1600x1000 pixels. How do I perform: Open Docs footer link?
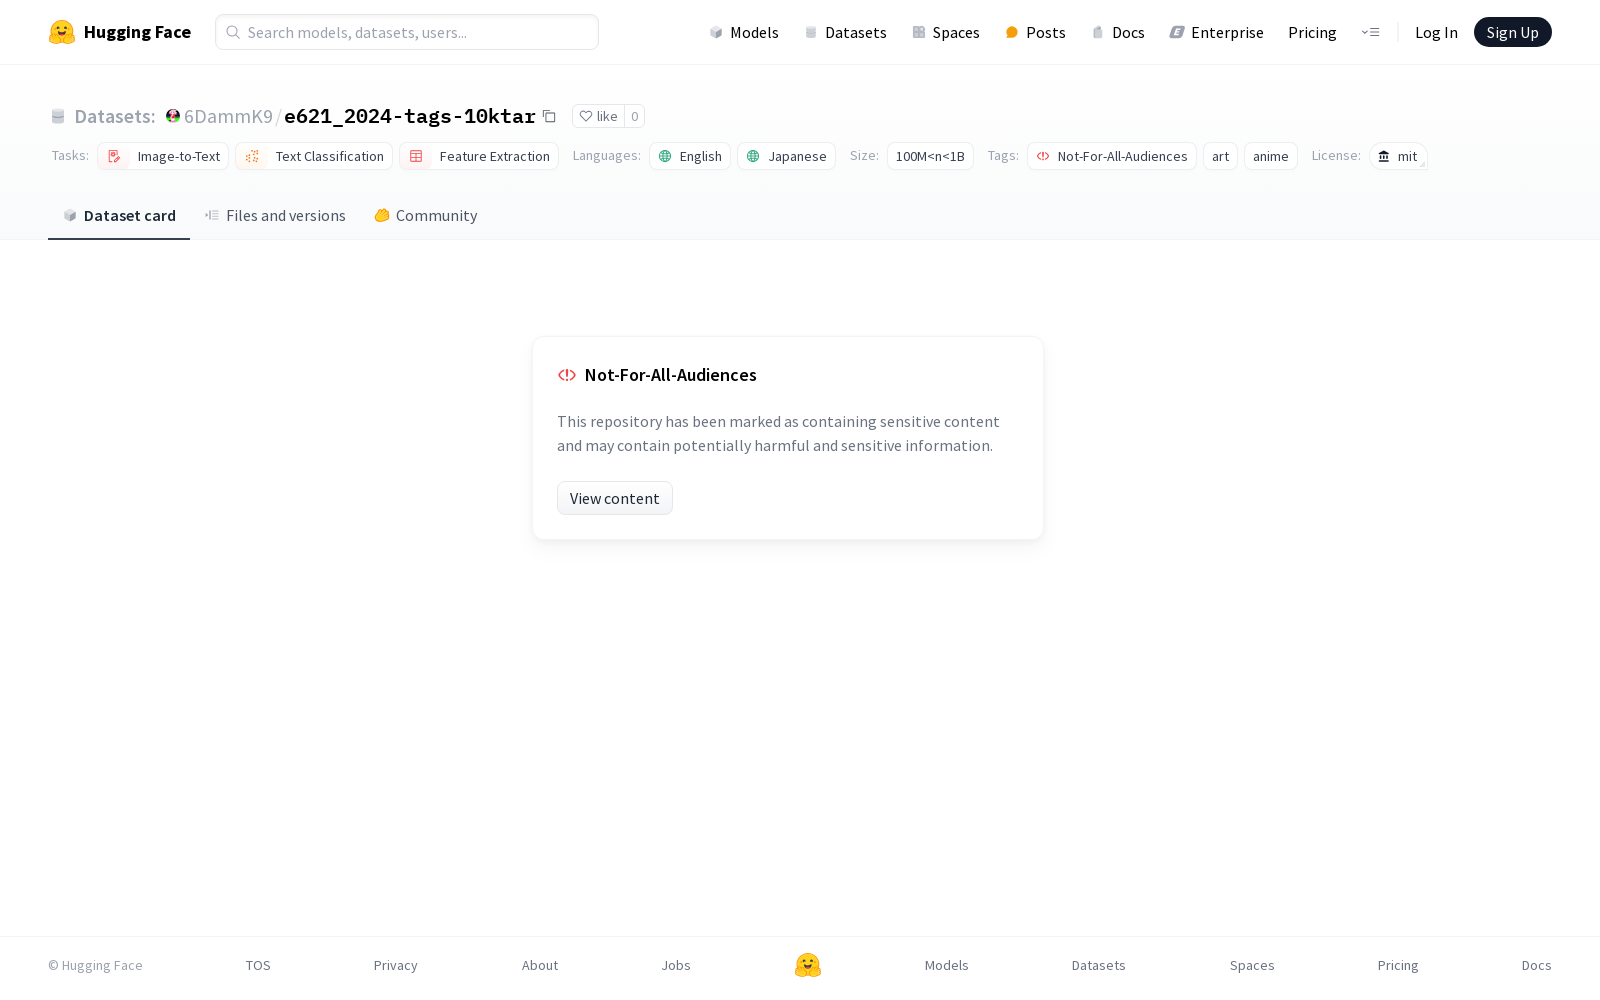tap(1536, 965)
